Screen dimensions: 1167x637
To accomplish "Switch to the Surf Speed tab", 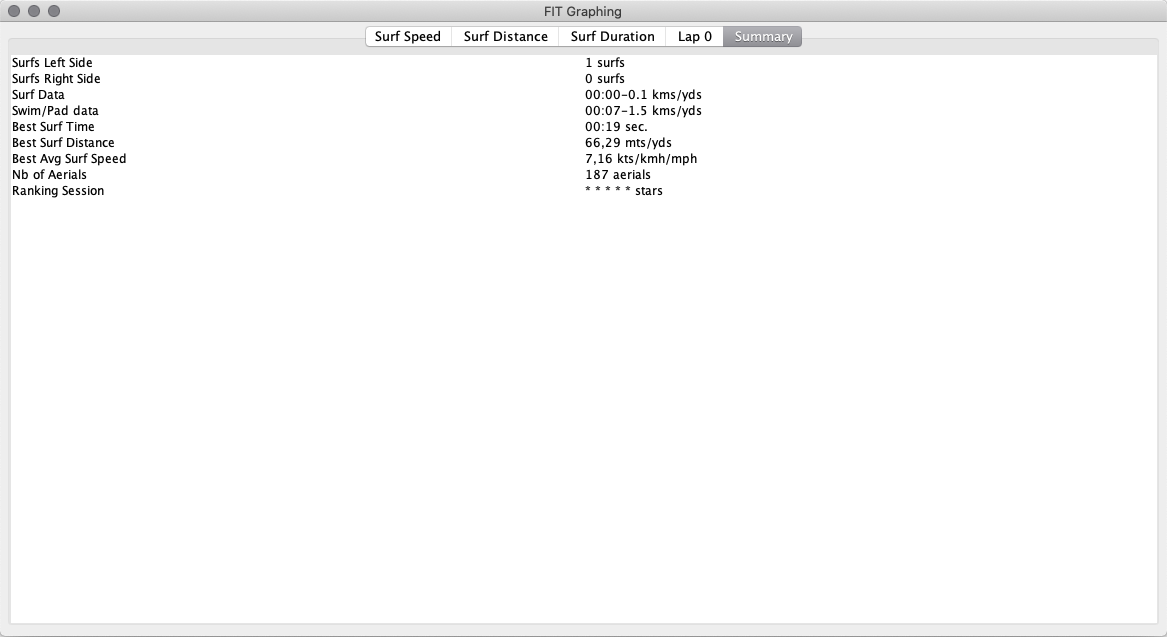I will tap(408, 36).
